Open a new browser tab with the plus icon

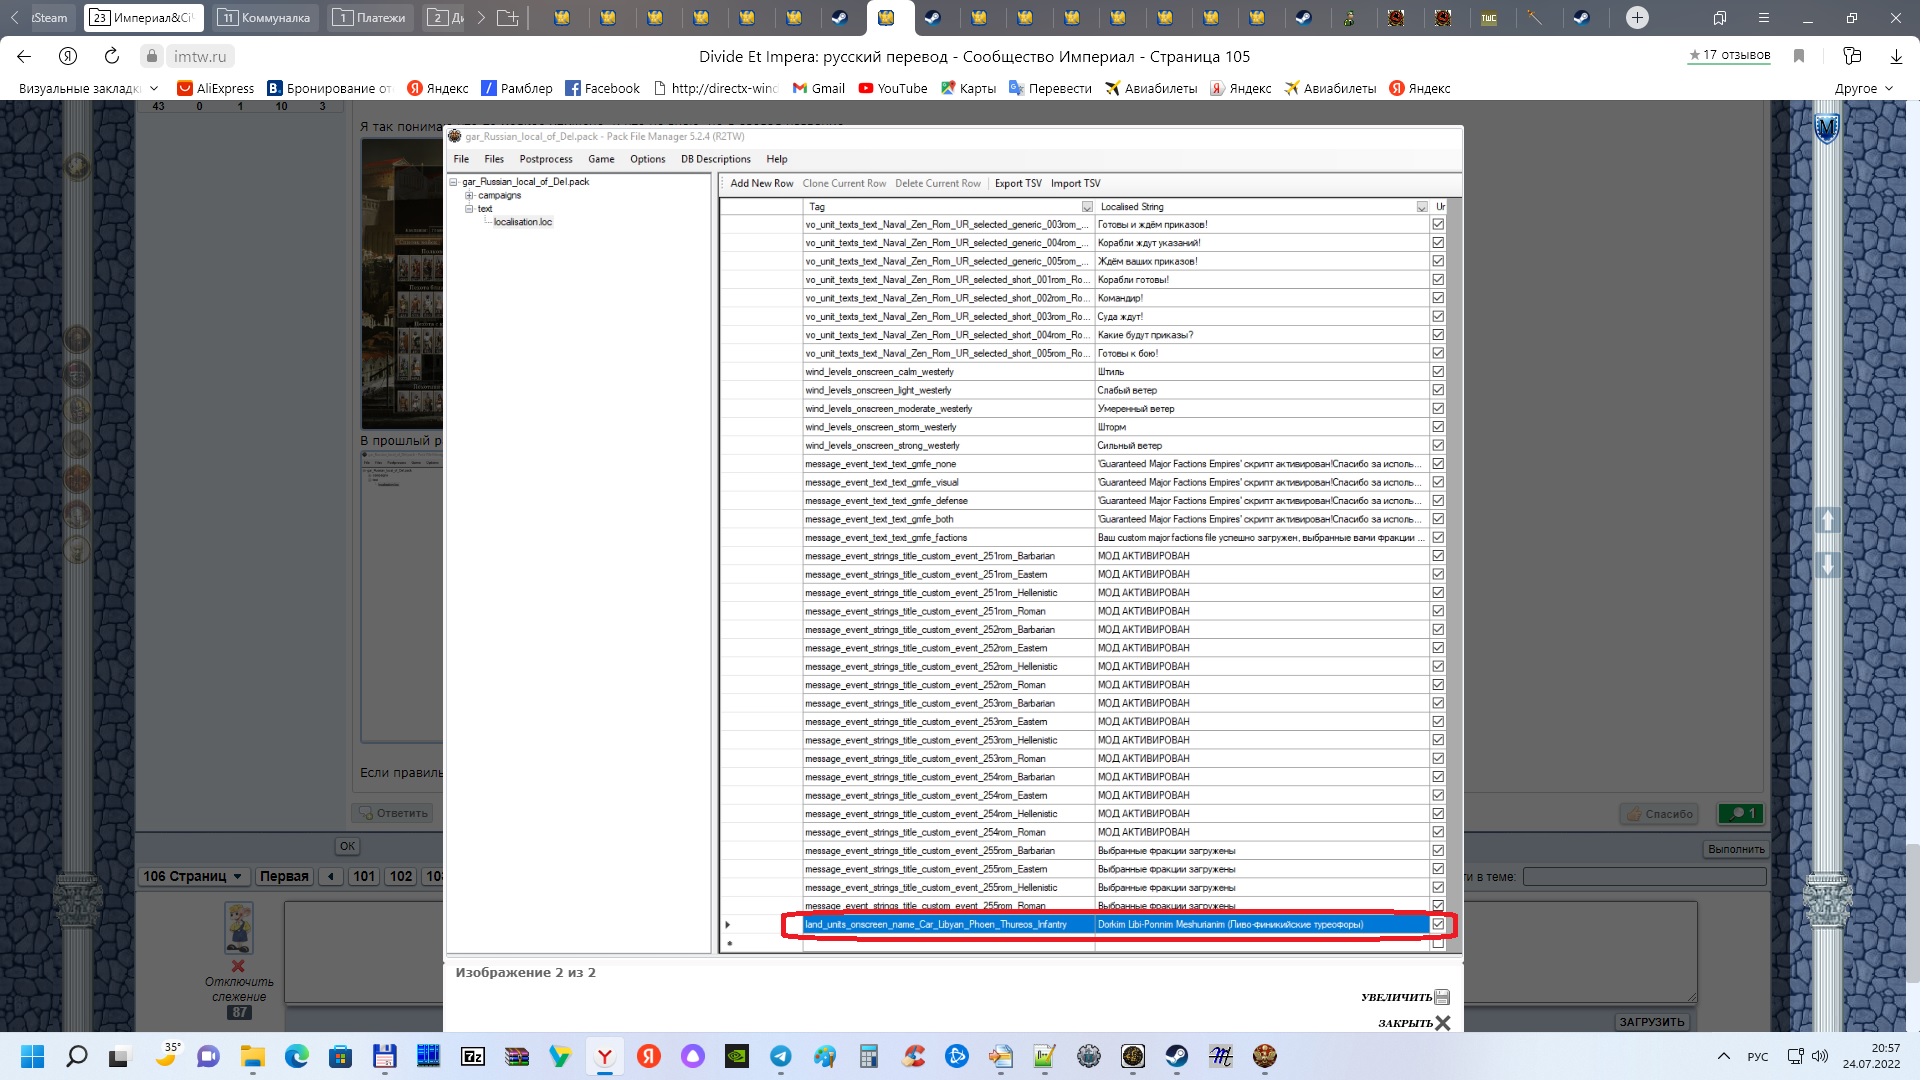(x=1637, y=17)
